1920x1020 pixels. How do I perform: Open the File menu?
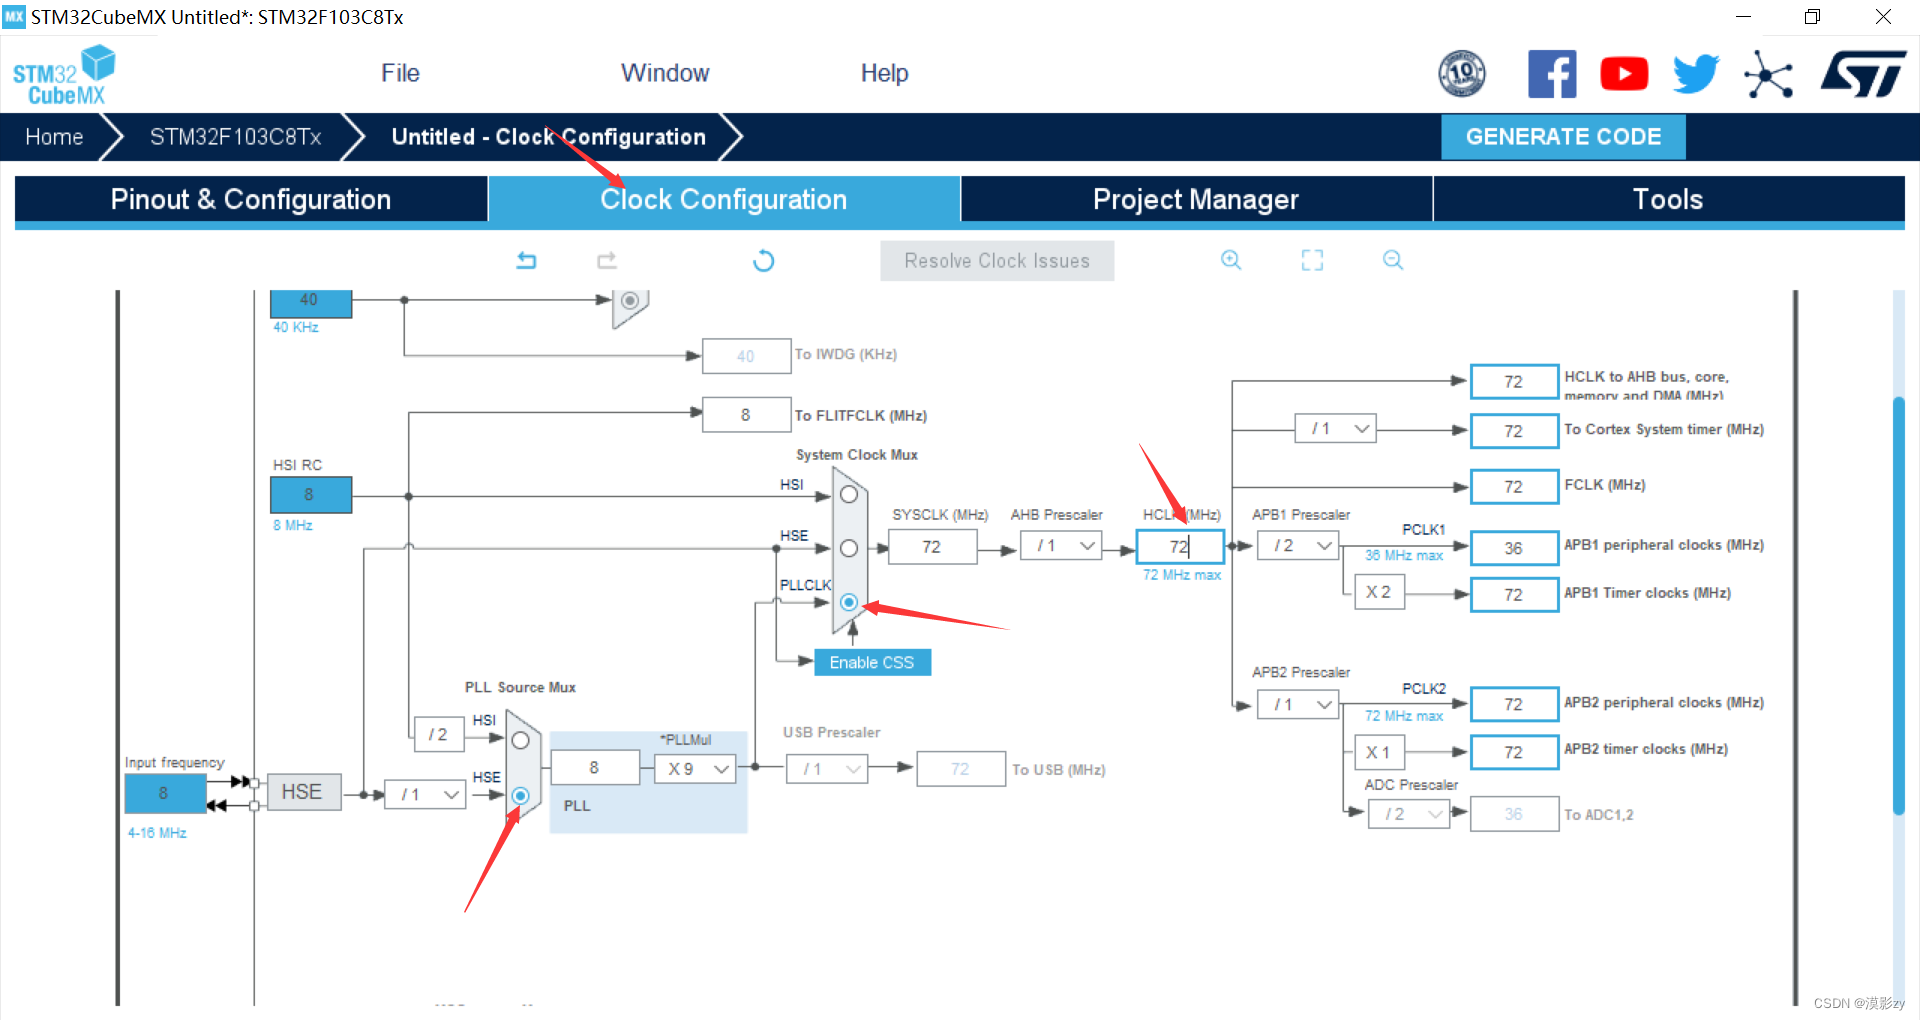(400, 73)
